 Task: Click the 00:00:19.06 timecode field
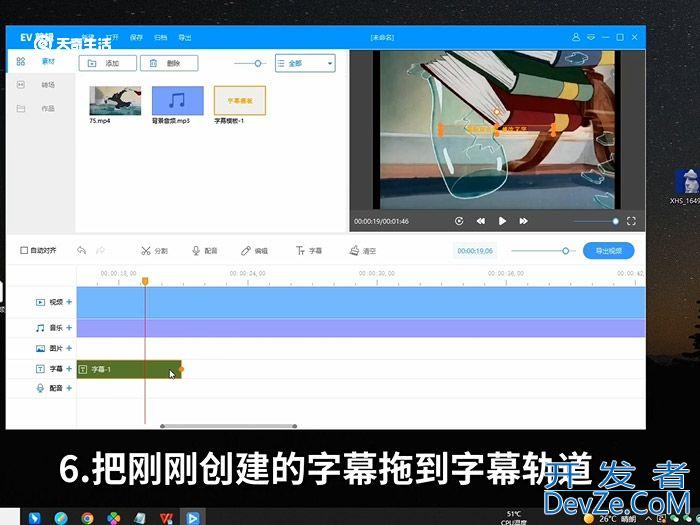[x=475, y=251]
